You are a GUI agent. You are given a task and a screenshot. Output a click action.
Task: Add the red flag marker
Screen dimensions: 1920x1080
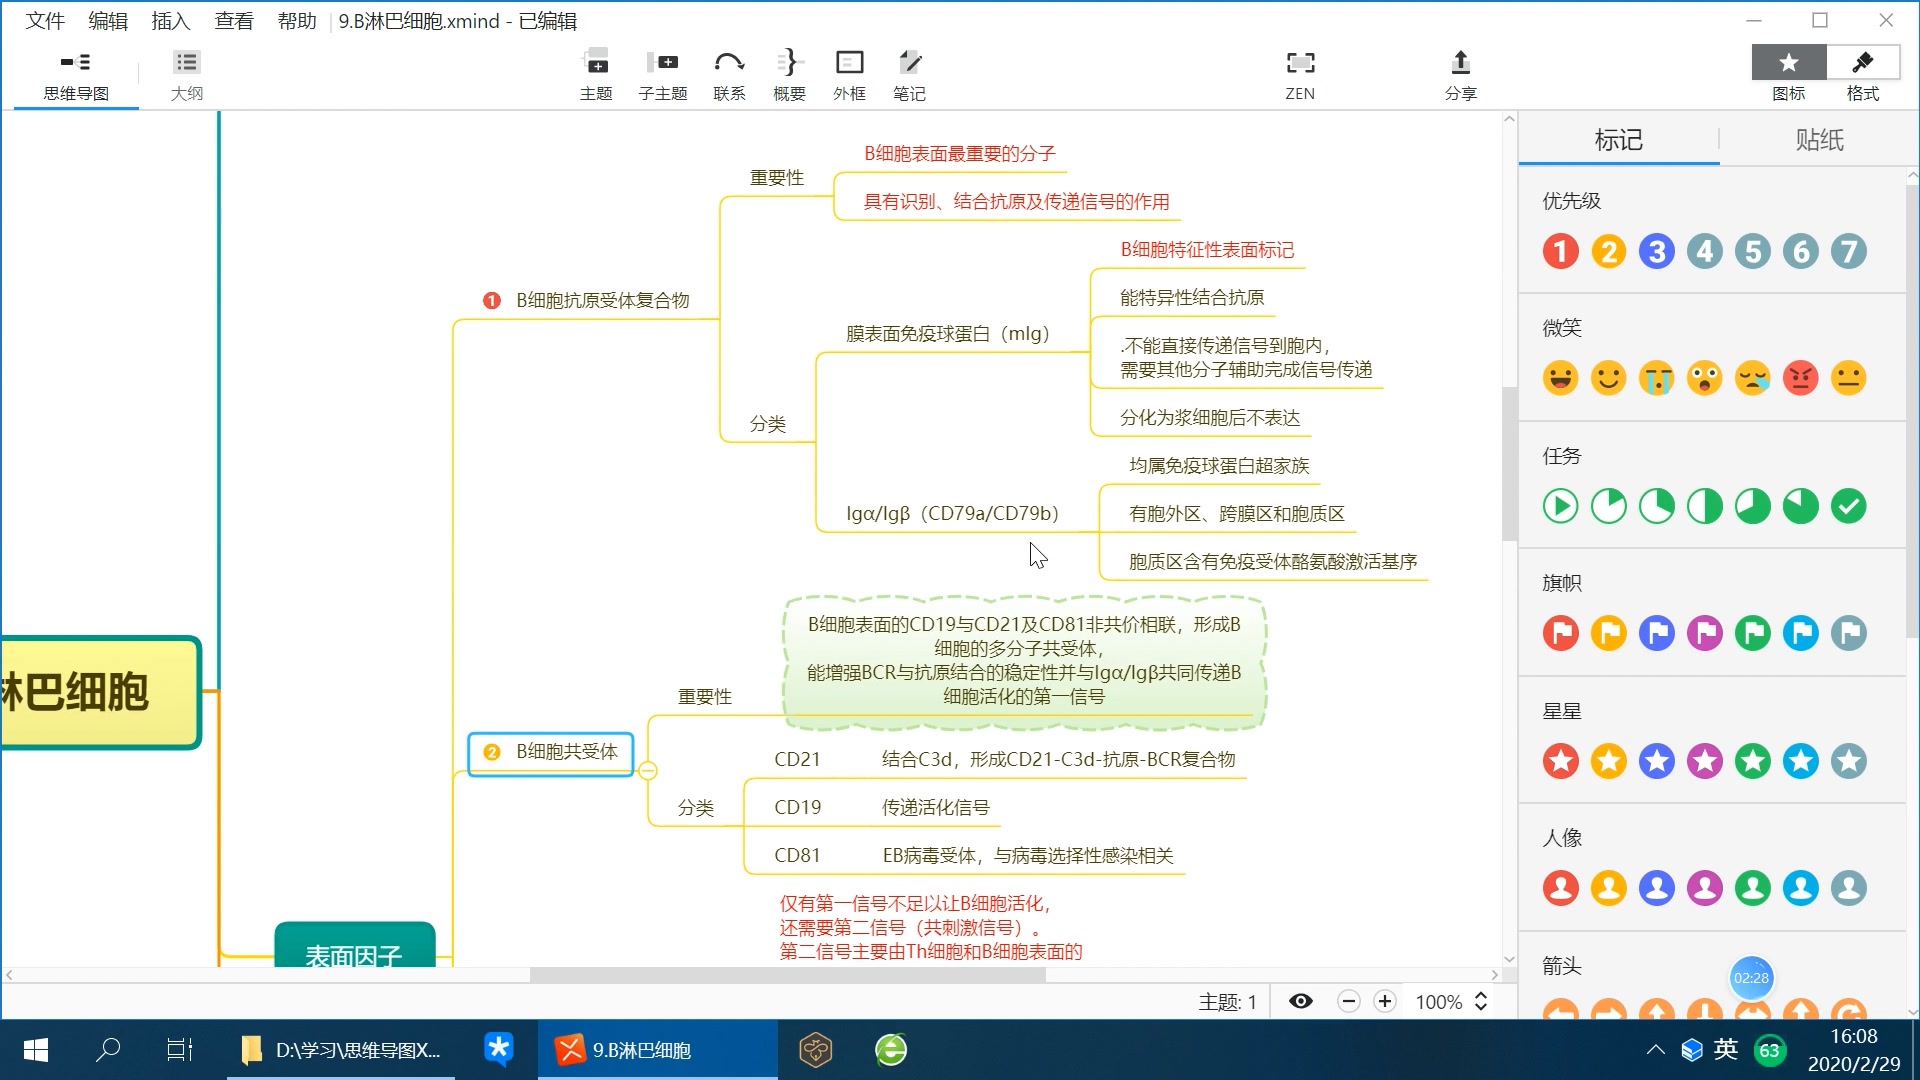tap(1560, 633)
